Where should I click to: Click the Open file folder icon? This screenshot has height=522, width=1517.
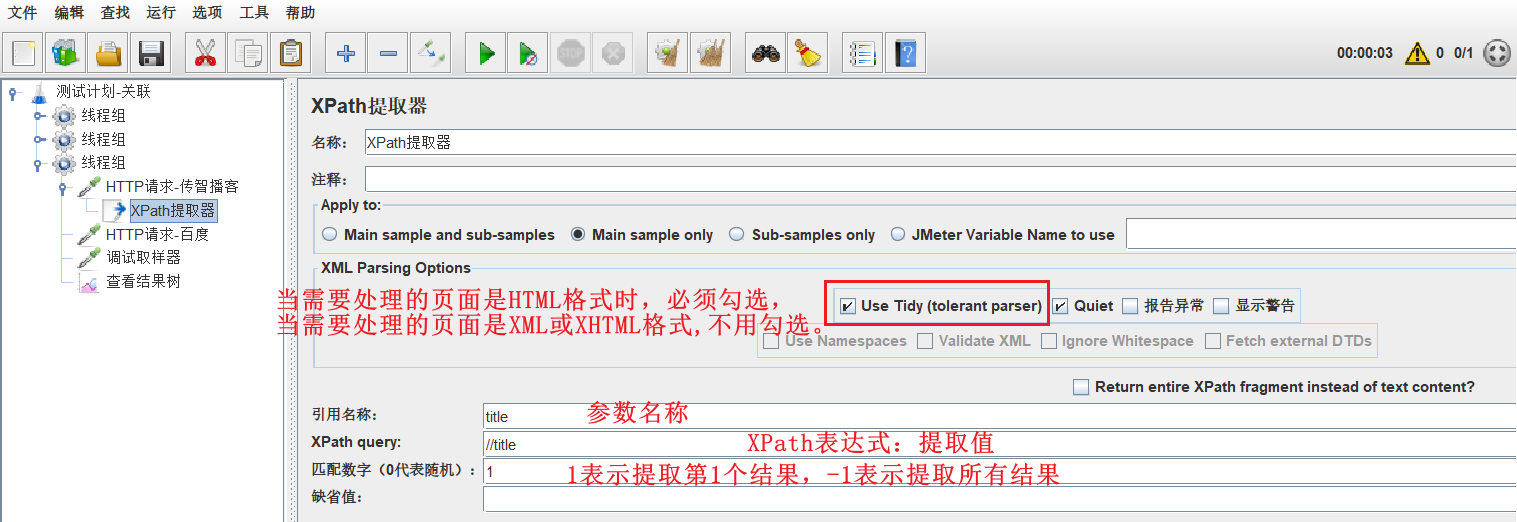click(x=109, y=53)
